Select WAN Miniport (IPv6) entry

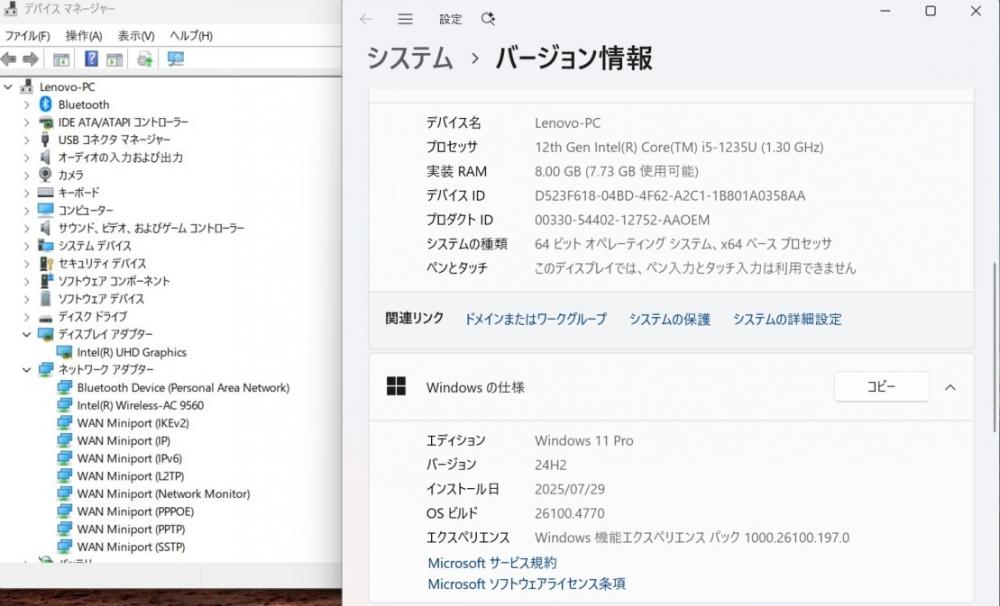tap(129, 458)
